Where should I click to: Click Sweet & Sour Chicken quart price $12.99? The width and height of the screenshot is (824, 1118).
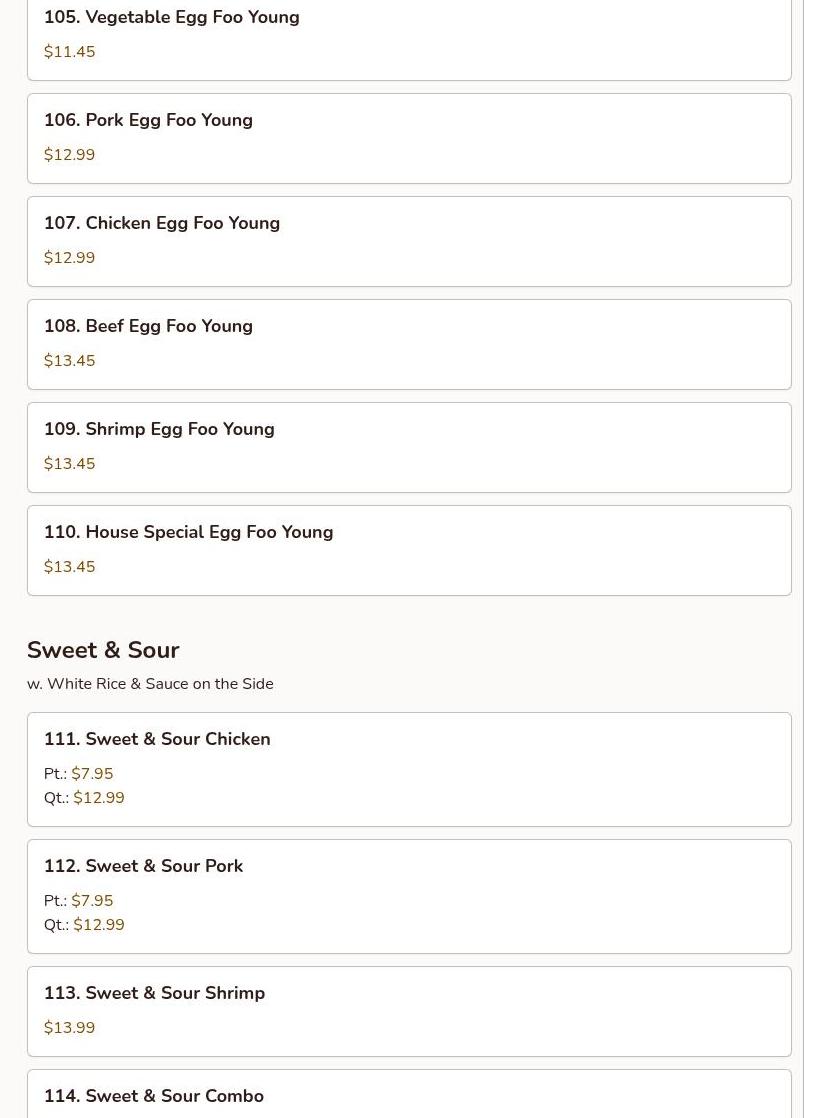pyautogui.click(x=98, y=798)
